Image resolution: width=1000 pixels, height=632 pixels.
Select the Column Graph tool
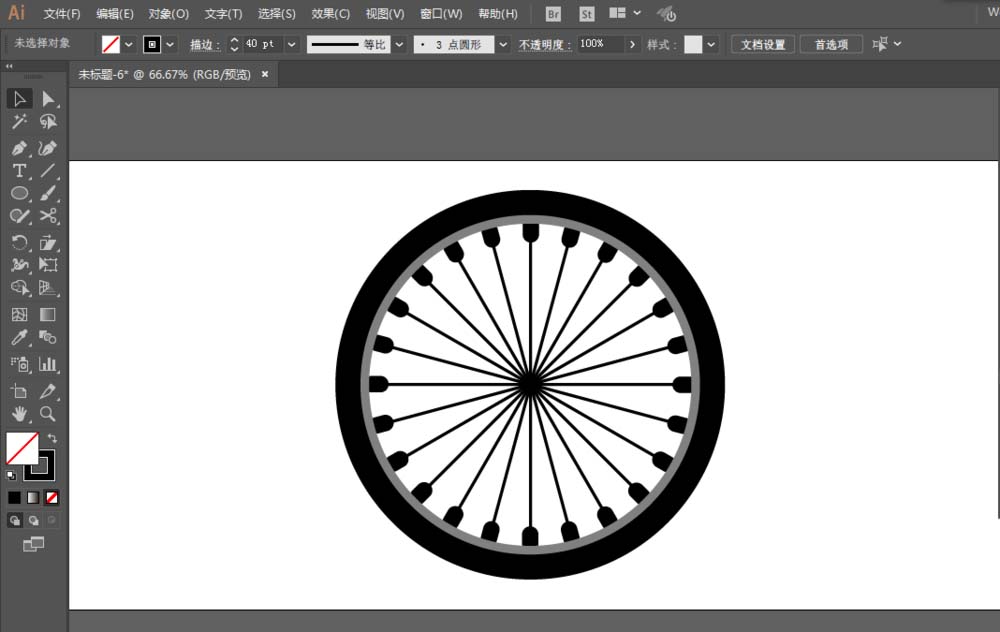click(48, 364)
